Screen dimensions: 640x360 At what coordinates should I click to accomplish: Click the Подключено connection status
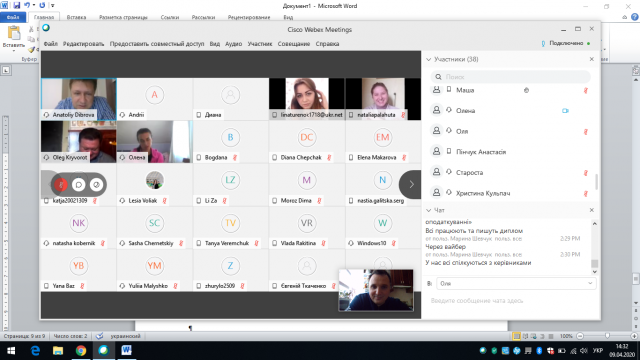click(566, 43)
